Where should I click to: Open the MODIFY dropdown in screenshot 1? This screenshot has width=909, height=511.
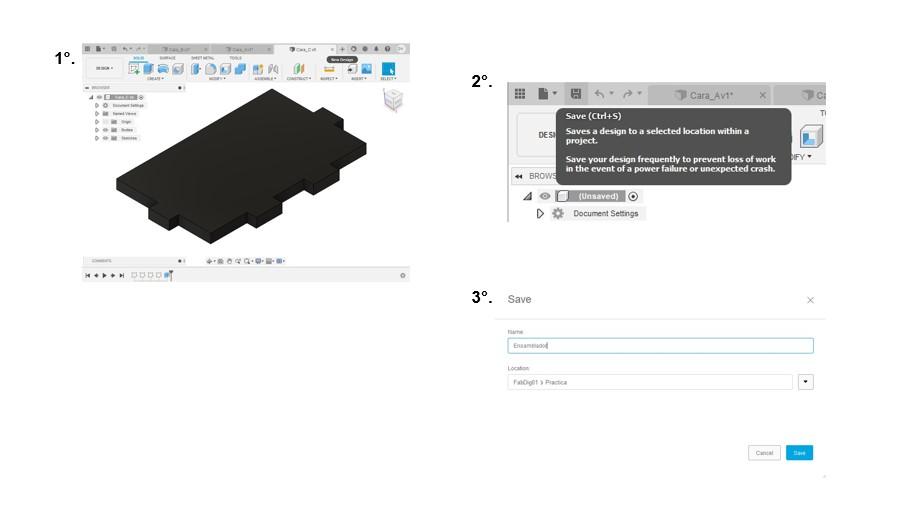[217, 78]
